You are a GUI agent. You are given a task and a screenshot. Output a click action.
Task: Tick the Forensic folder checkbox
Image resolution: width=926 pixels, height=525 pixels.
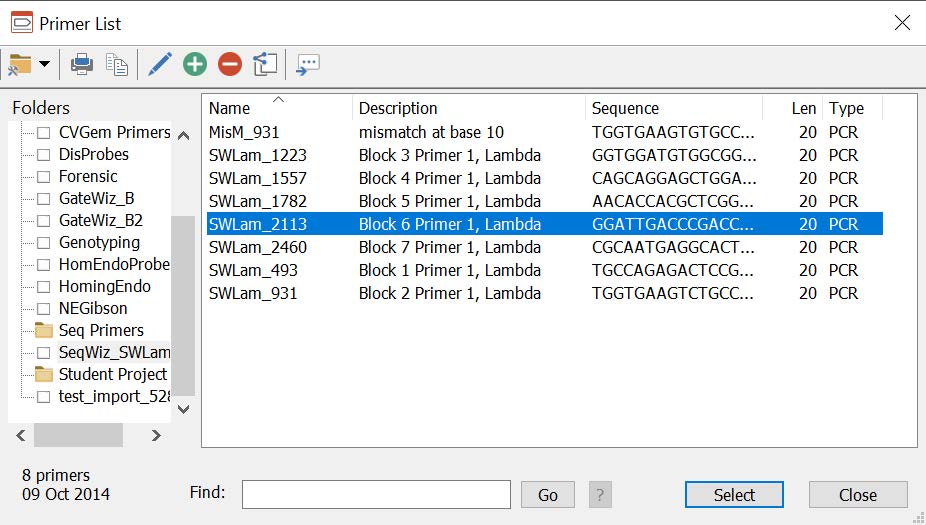tap(44, 177)
